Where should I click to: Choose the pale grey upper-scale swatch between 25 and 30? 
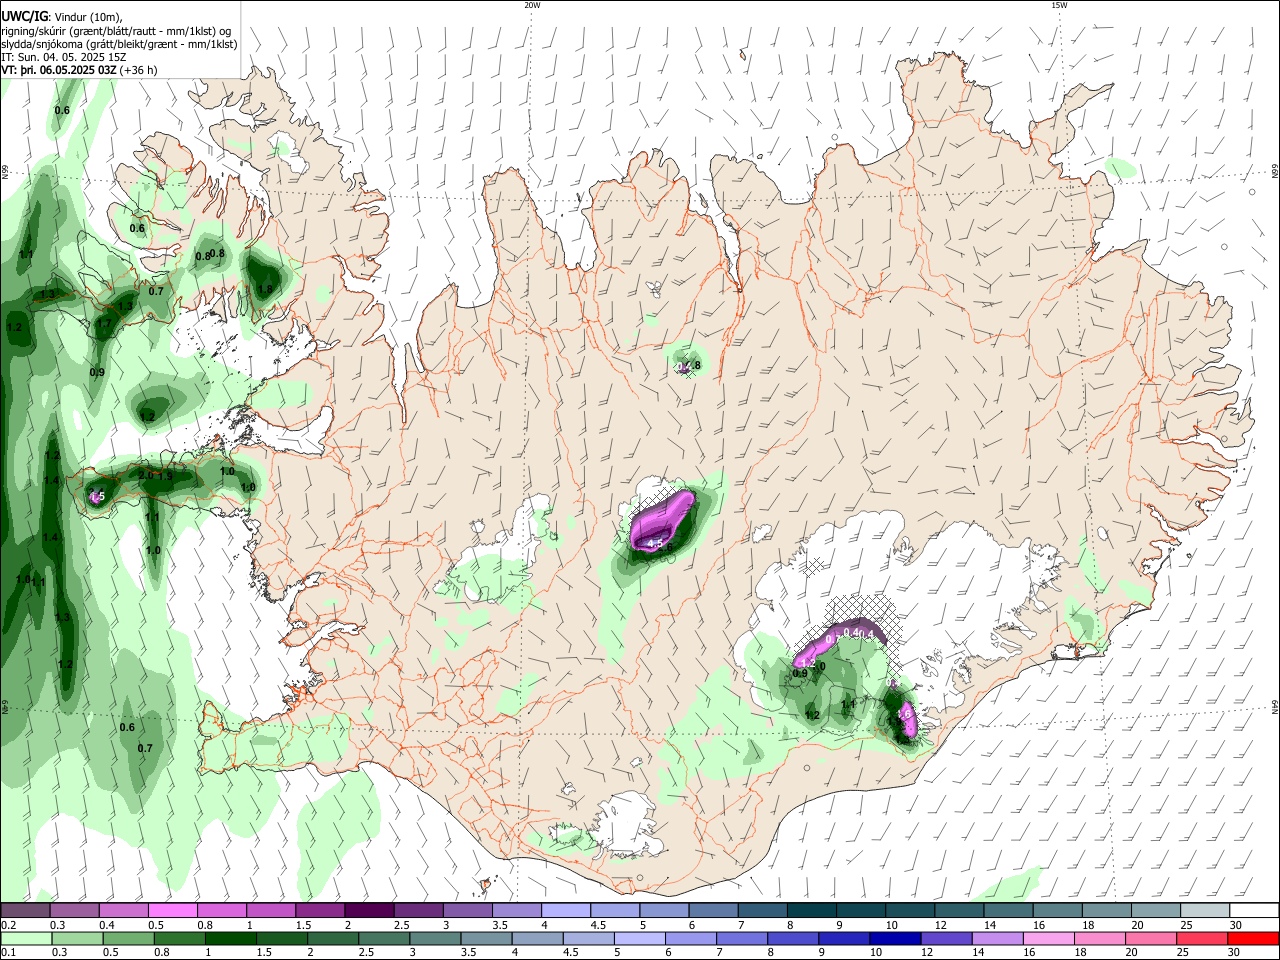[x=1203, y=911]
